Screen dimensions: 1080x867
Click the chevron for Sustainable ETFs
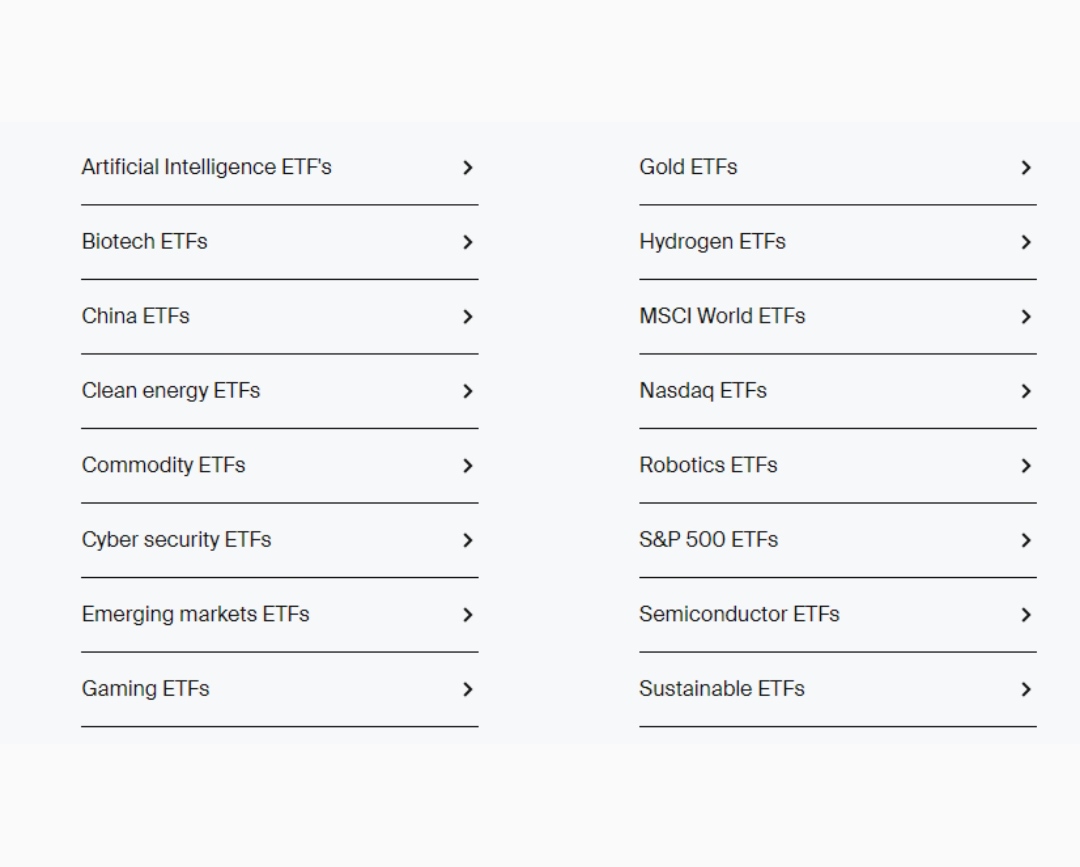click(1026, 689)
